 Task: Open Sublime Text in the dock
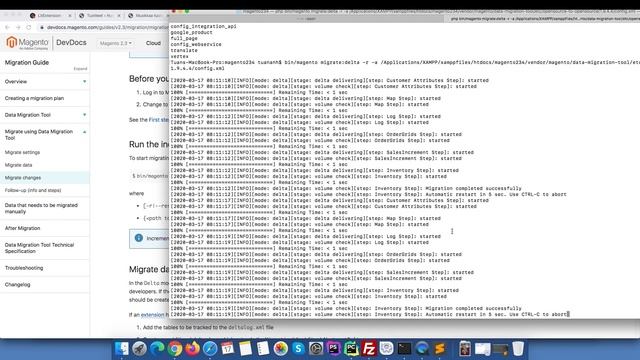point(440,349)
